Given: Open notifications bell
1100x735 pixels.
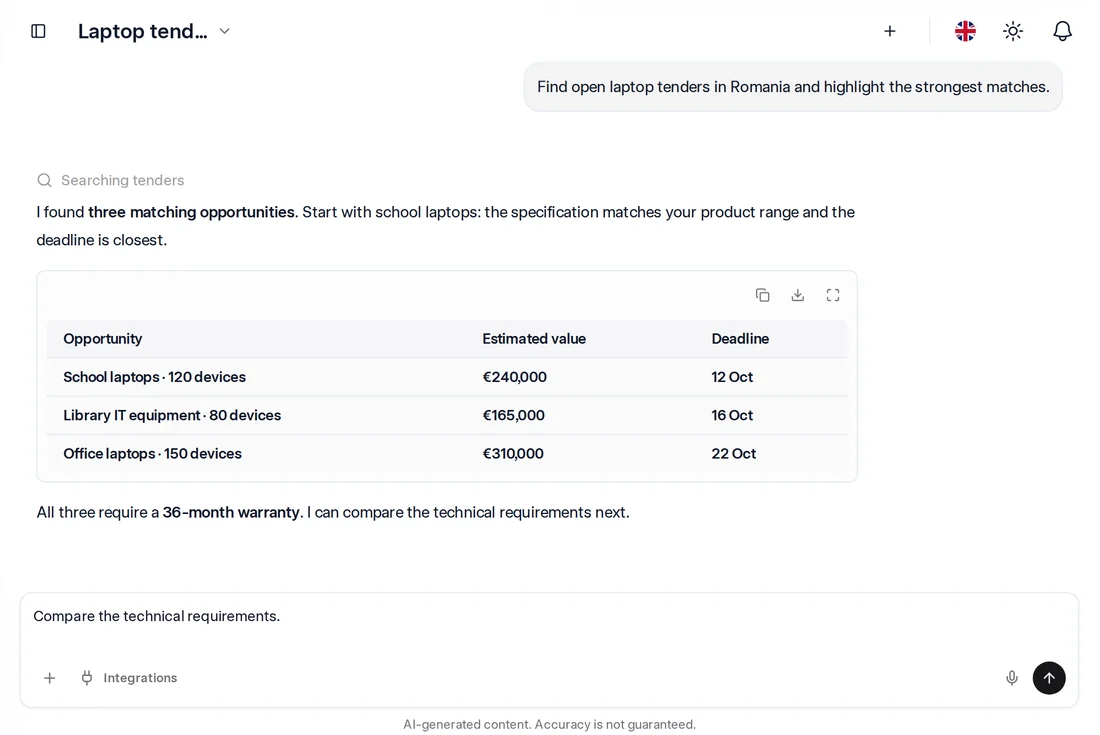Looking at the screenshot, I should click(x=1063, y=31).
